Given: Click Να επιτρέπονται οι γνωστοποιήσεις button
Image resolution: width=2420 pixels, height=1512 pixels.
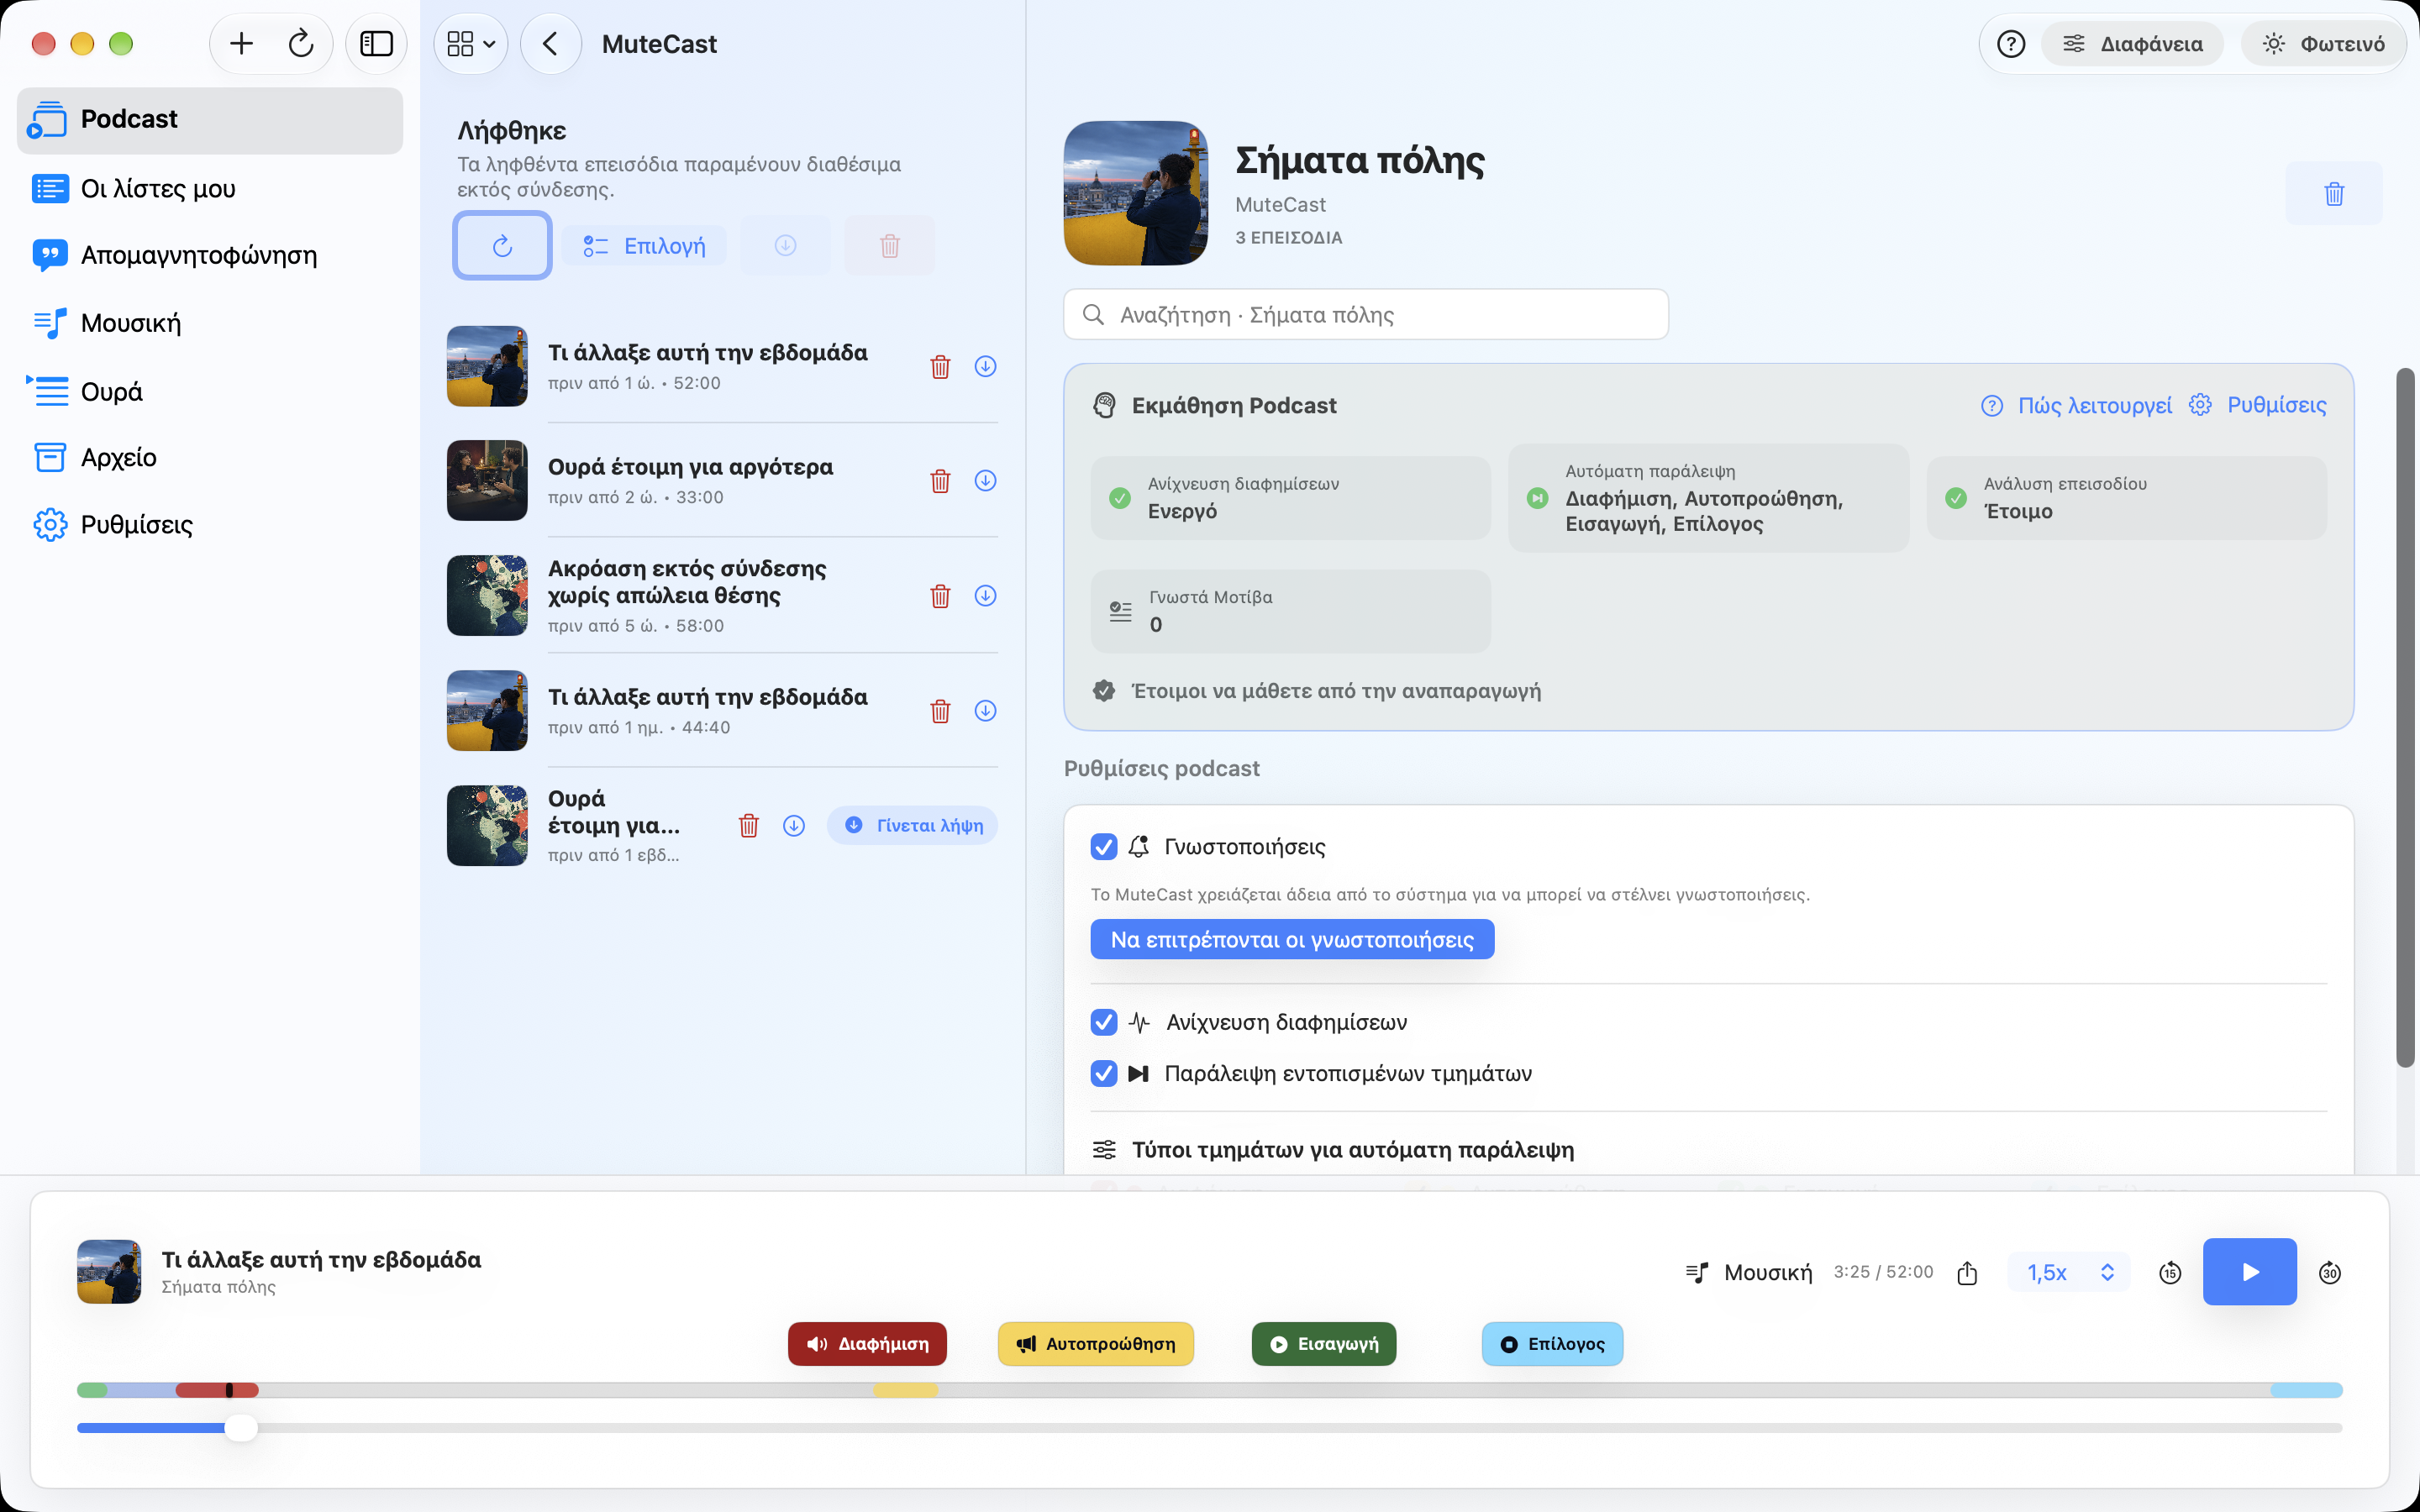Looking at the screenshot, I should point(1292,939).
